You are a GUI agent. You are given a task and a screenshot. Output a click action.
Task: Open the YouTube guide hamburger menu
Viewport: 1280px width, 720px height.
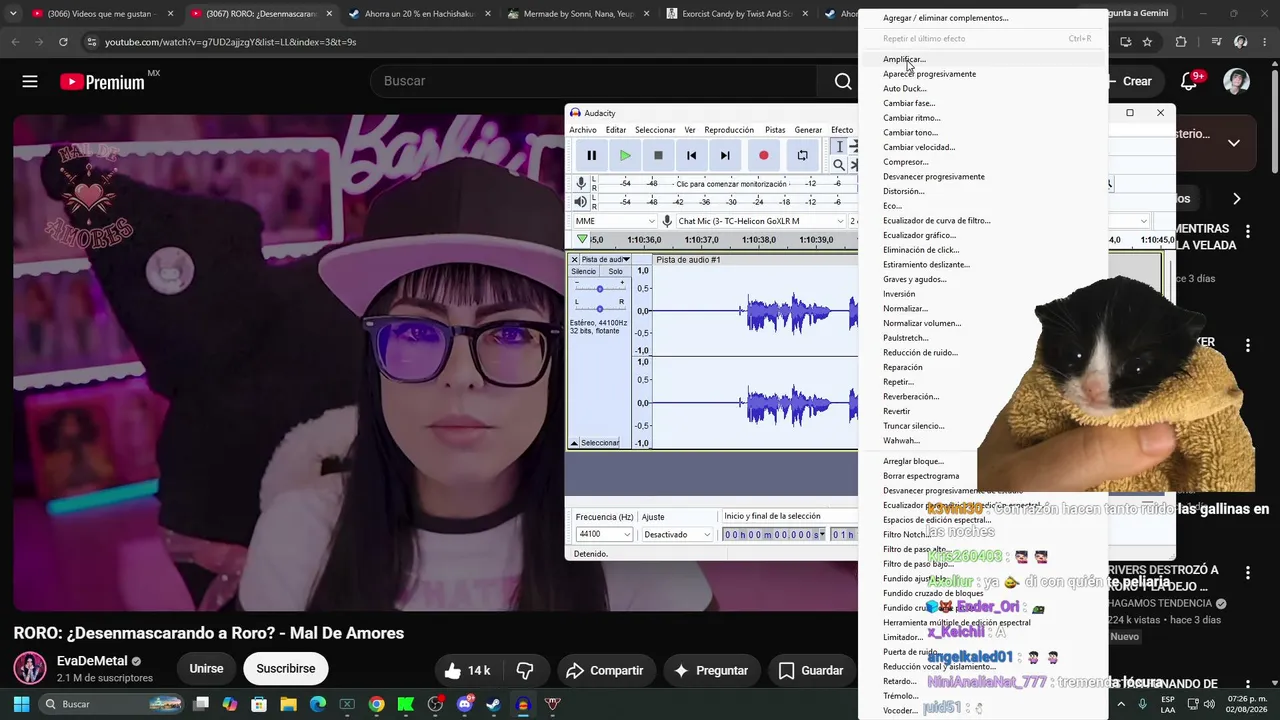click(30, 82)
